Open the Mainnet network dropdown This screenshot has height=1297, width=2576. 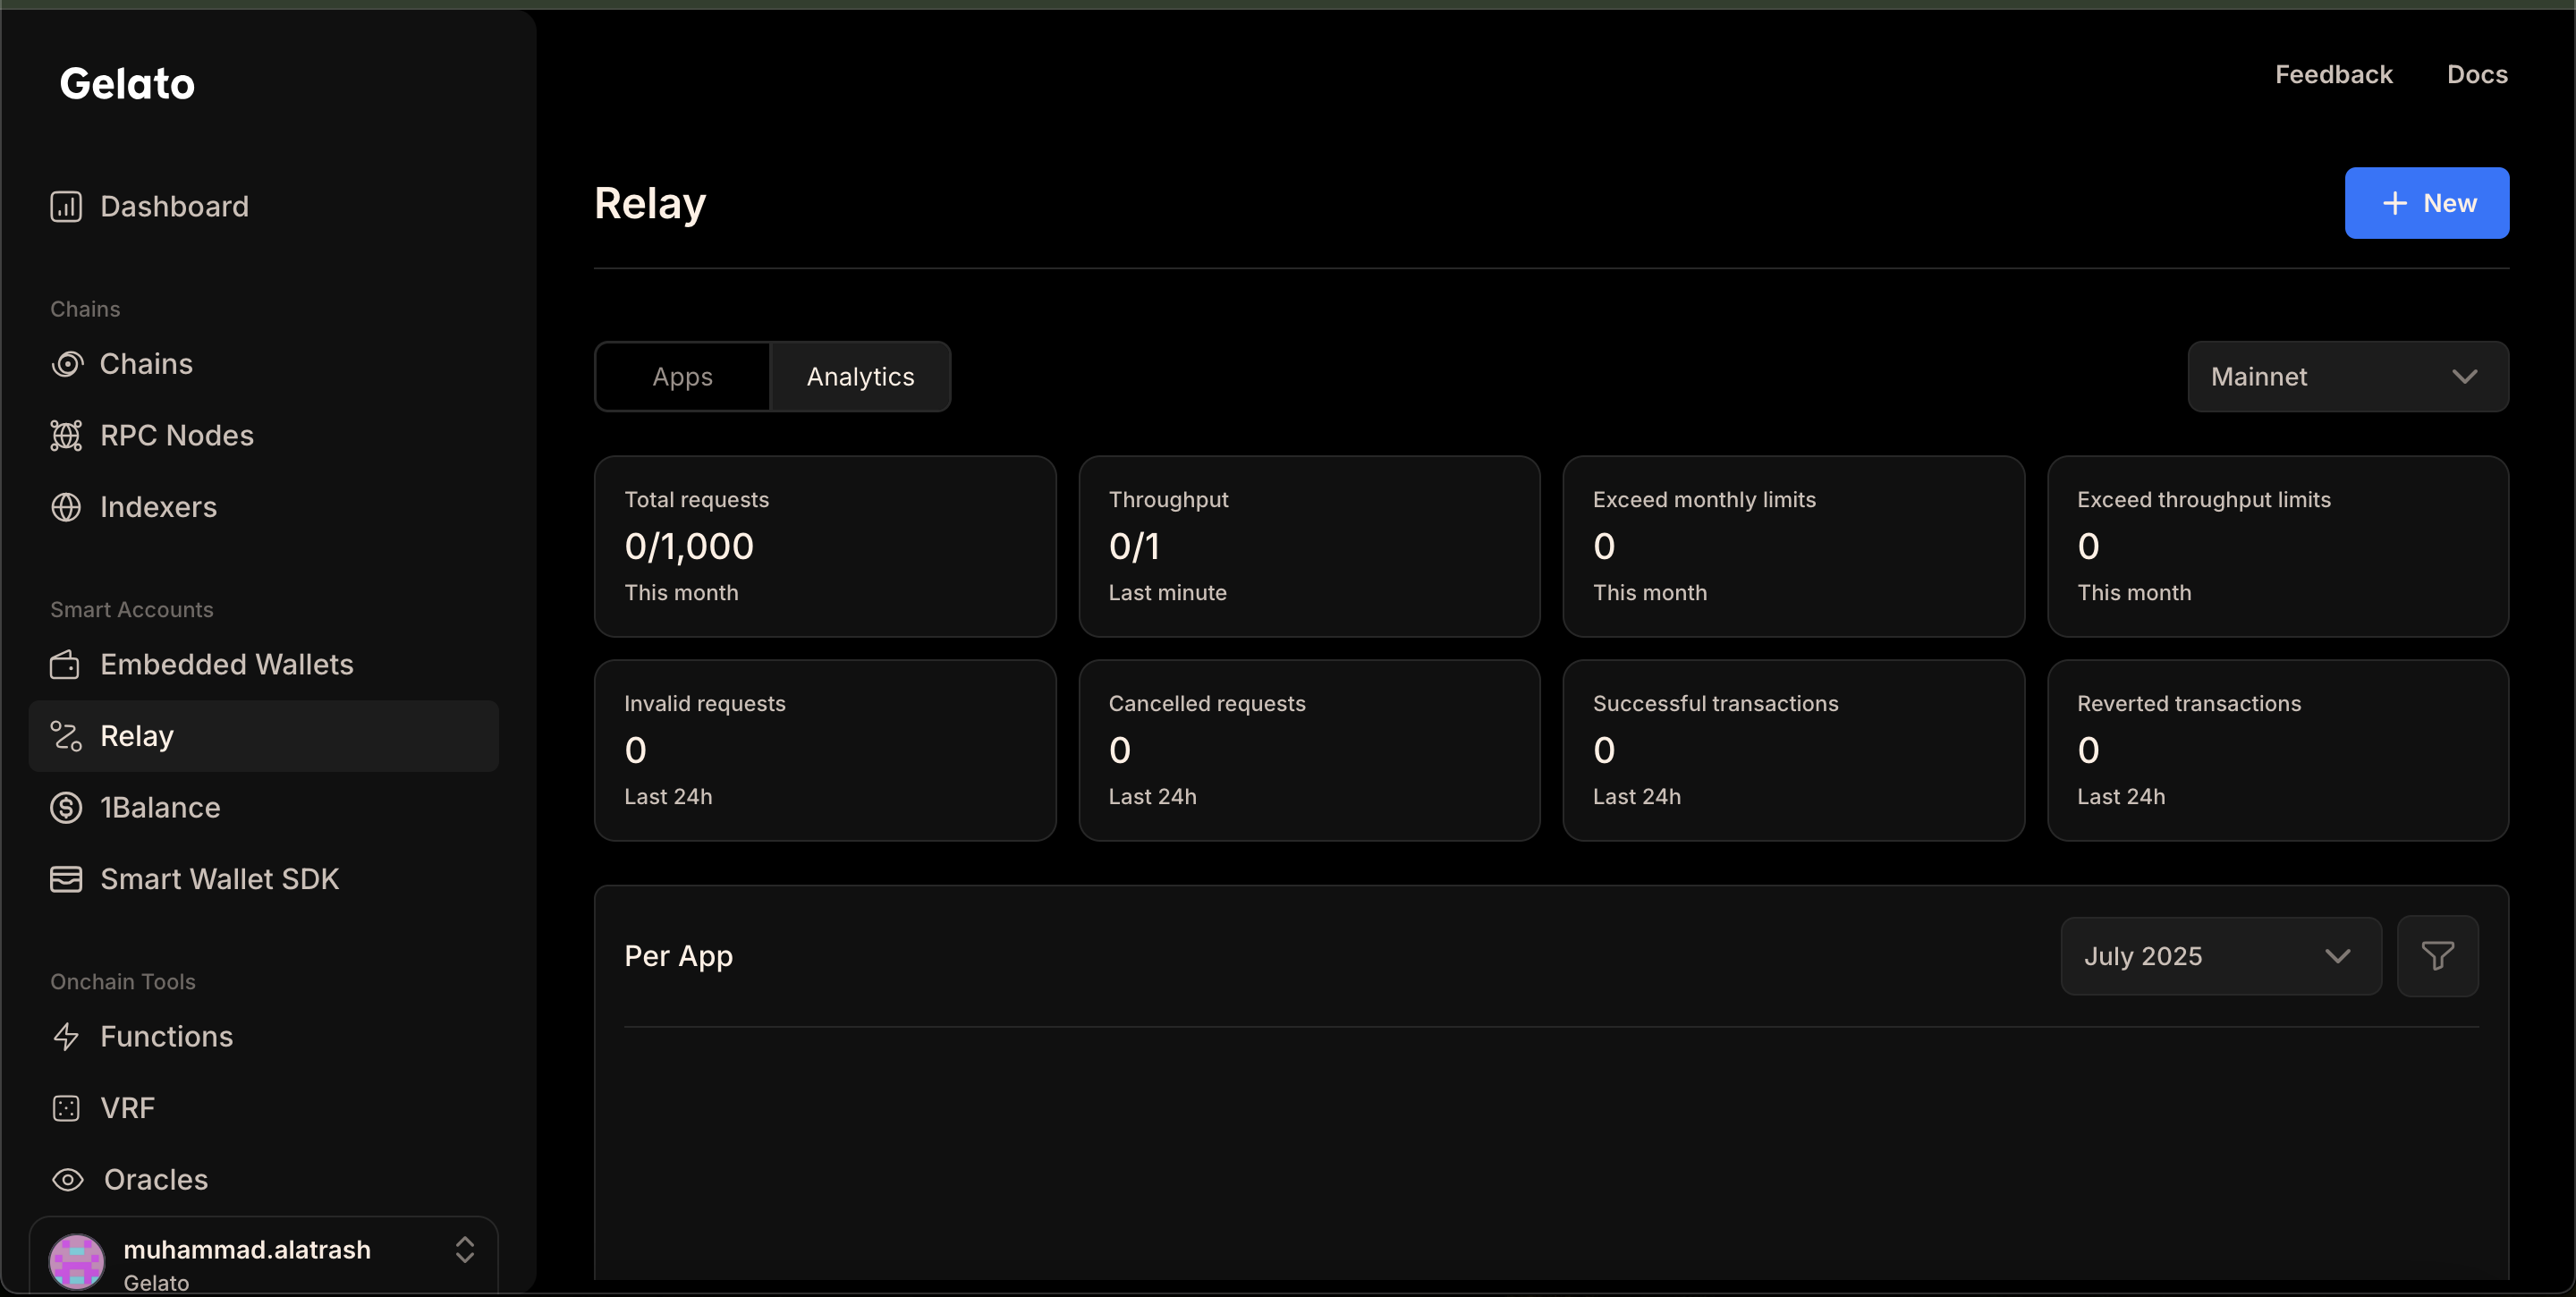(x=2347, y=377)
